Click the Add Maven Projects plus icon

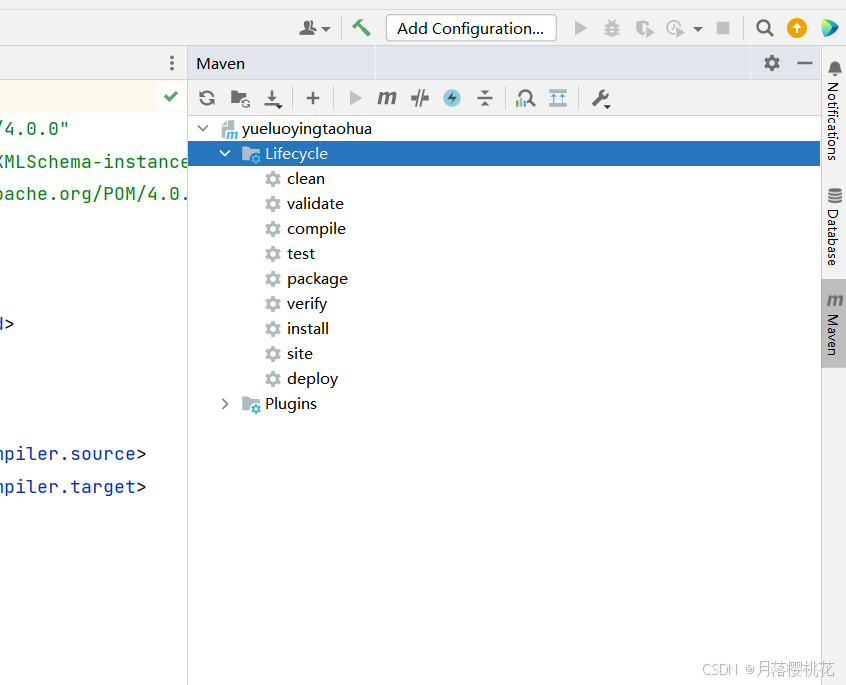(313, 98)
